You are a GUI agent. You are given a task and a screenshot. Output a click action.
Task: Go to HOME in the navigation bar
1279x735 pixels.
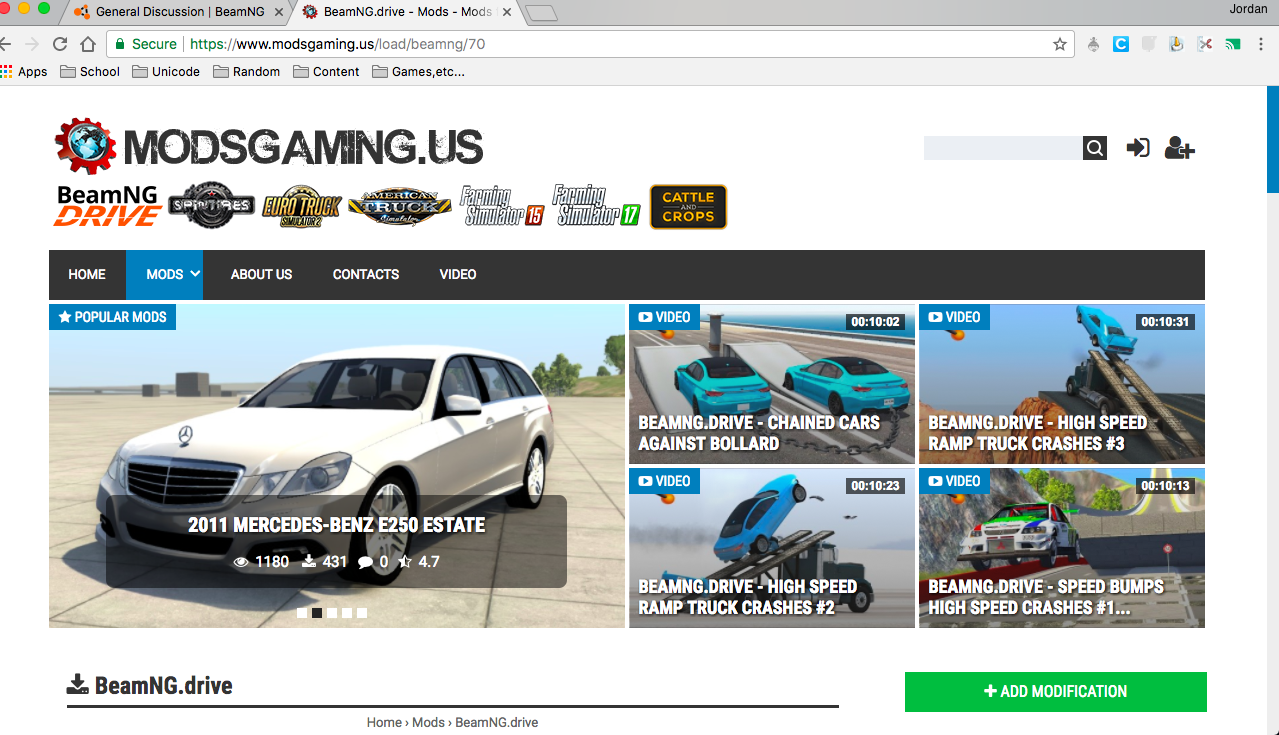click(87, 274)
